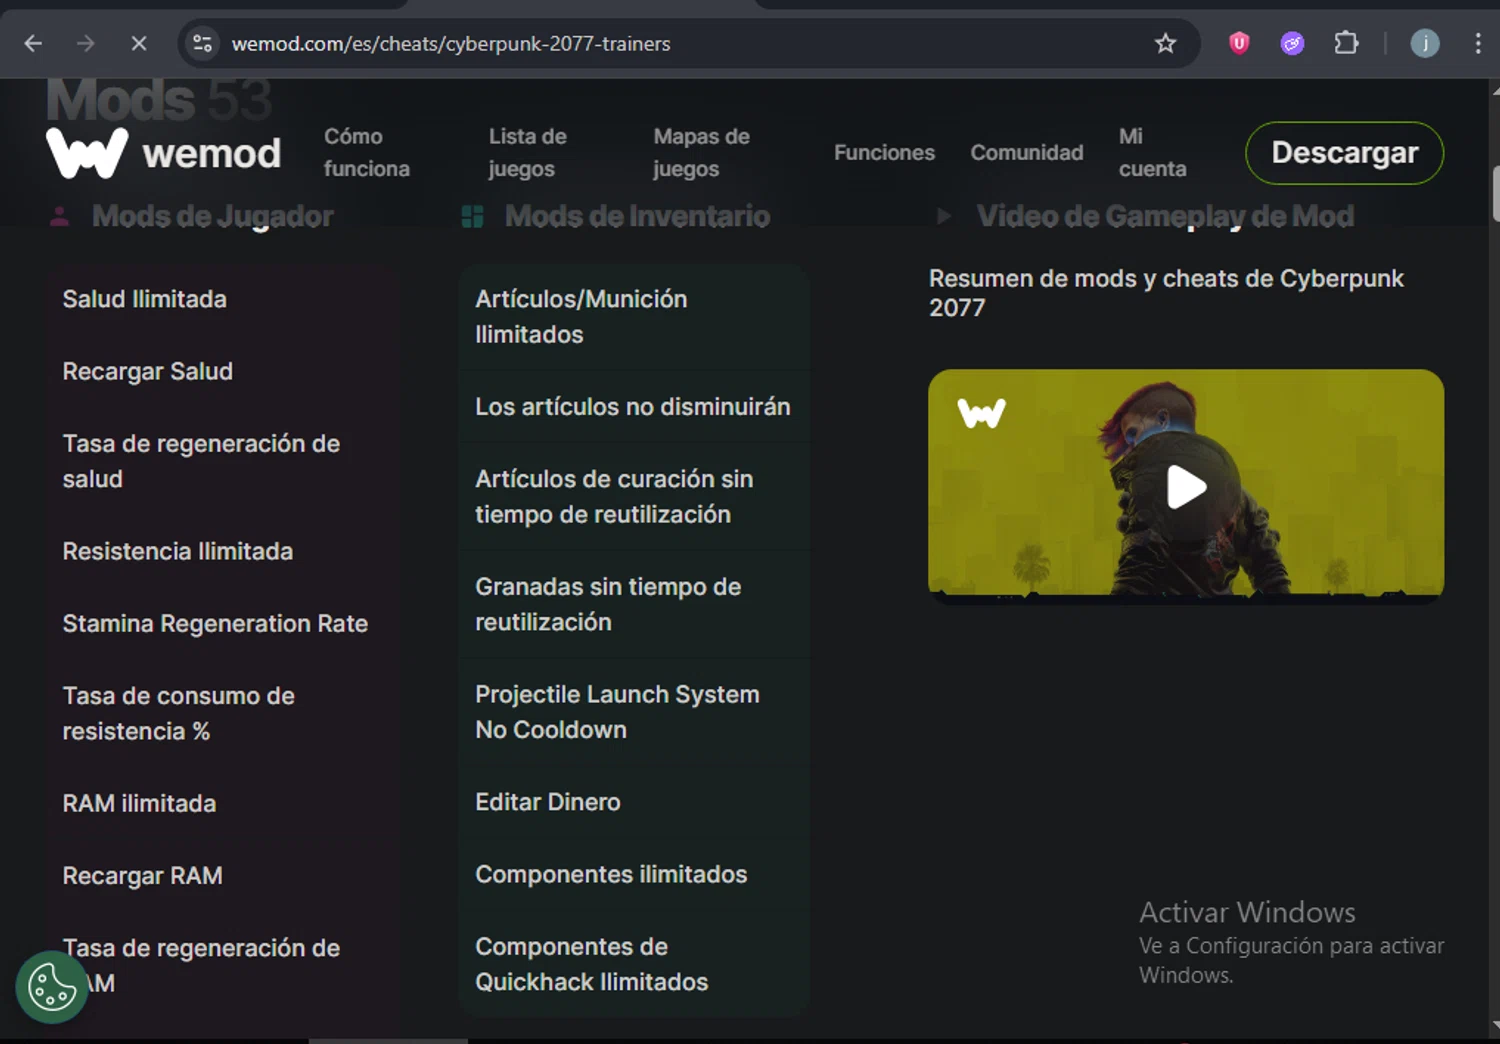This screenshot has width=1500, height=1044.
Task: Open the Mi cuenta link
Action: 1152,152
